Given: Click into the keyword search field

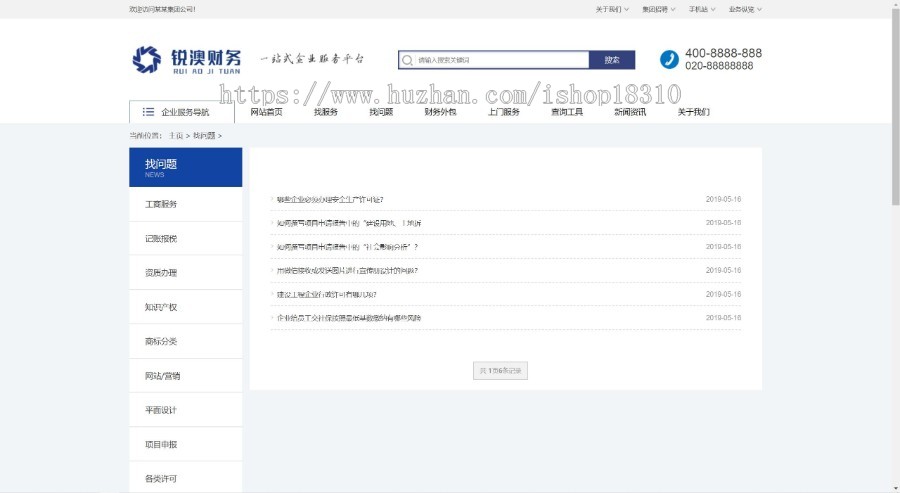Looking at the screenshot, I should coord(500,60).
